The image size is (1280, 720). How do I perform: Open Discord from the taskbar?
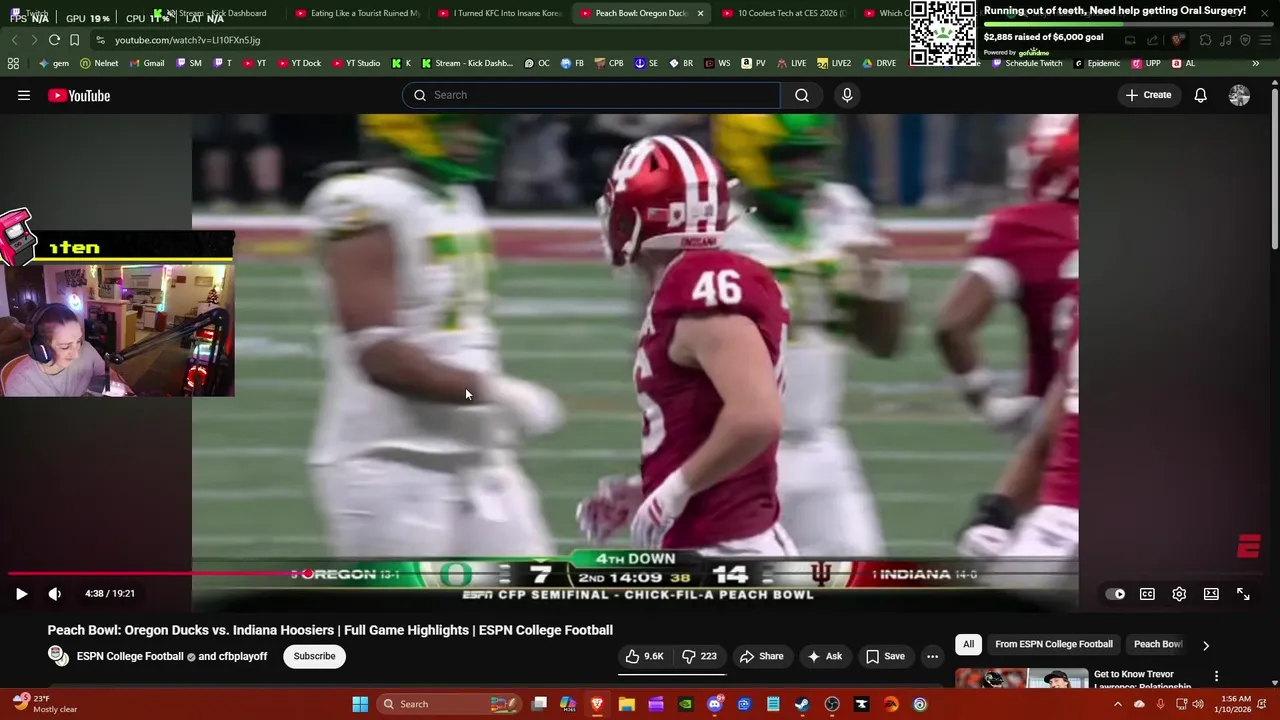click(x=714, y=704)
